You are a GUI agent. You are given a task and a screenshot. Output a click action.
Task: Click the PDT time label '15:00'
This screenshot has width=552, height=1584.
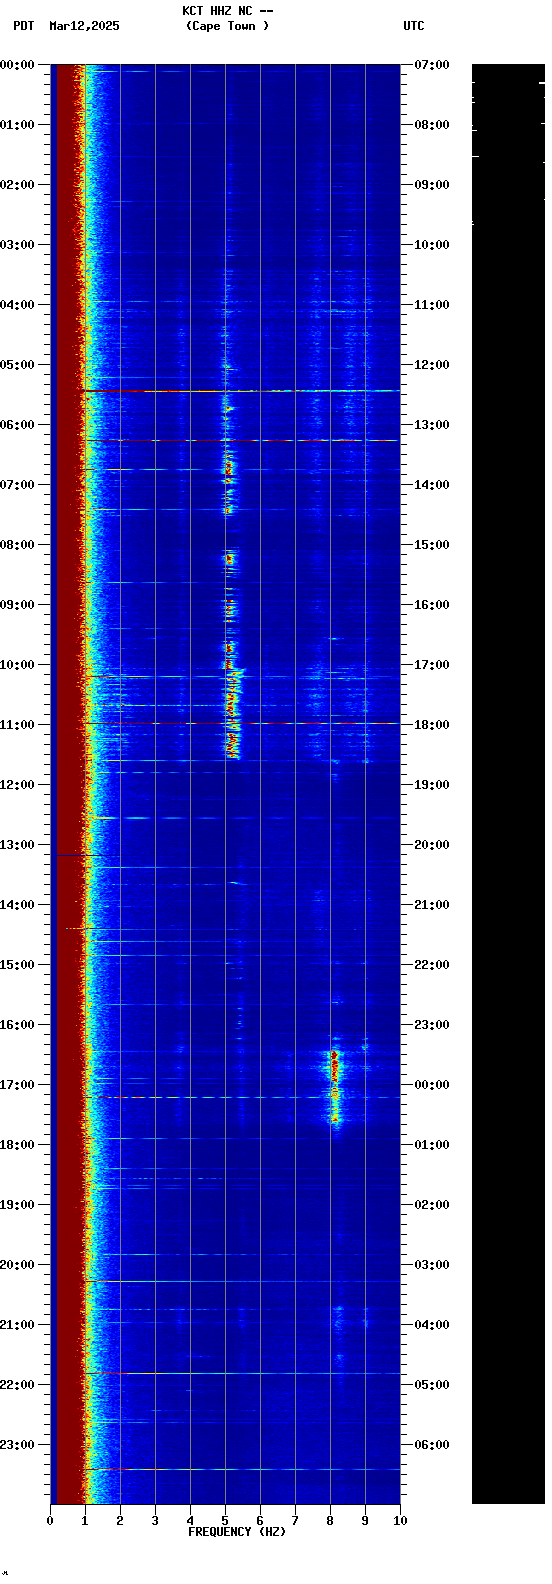pyautogui.click(x=17, y=965)
